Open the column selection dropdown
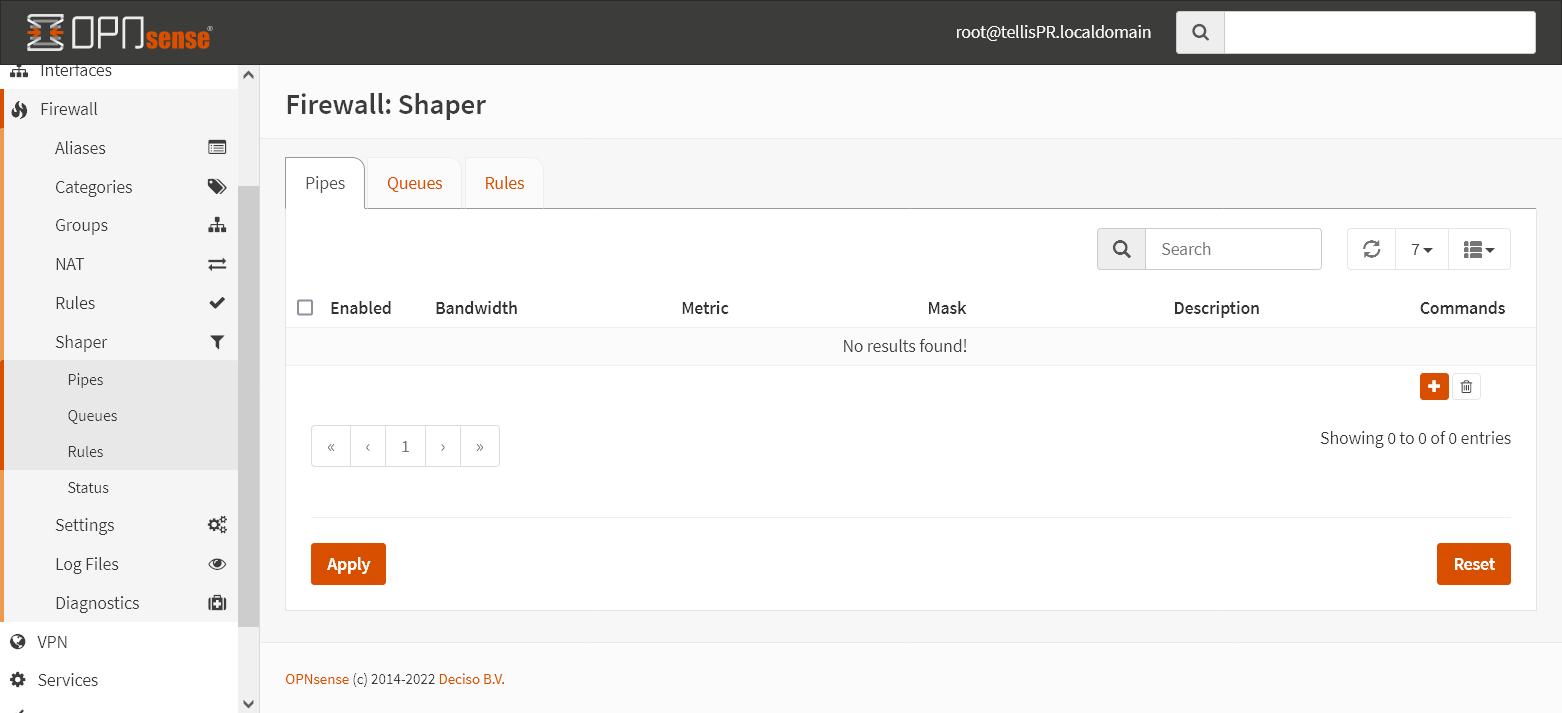 1479,248
